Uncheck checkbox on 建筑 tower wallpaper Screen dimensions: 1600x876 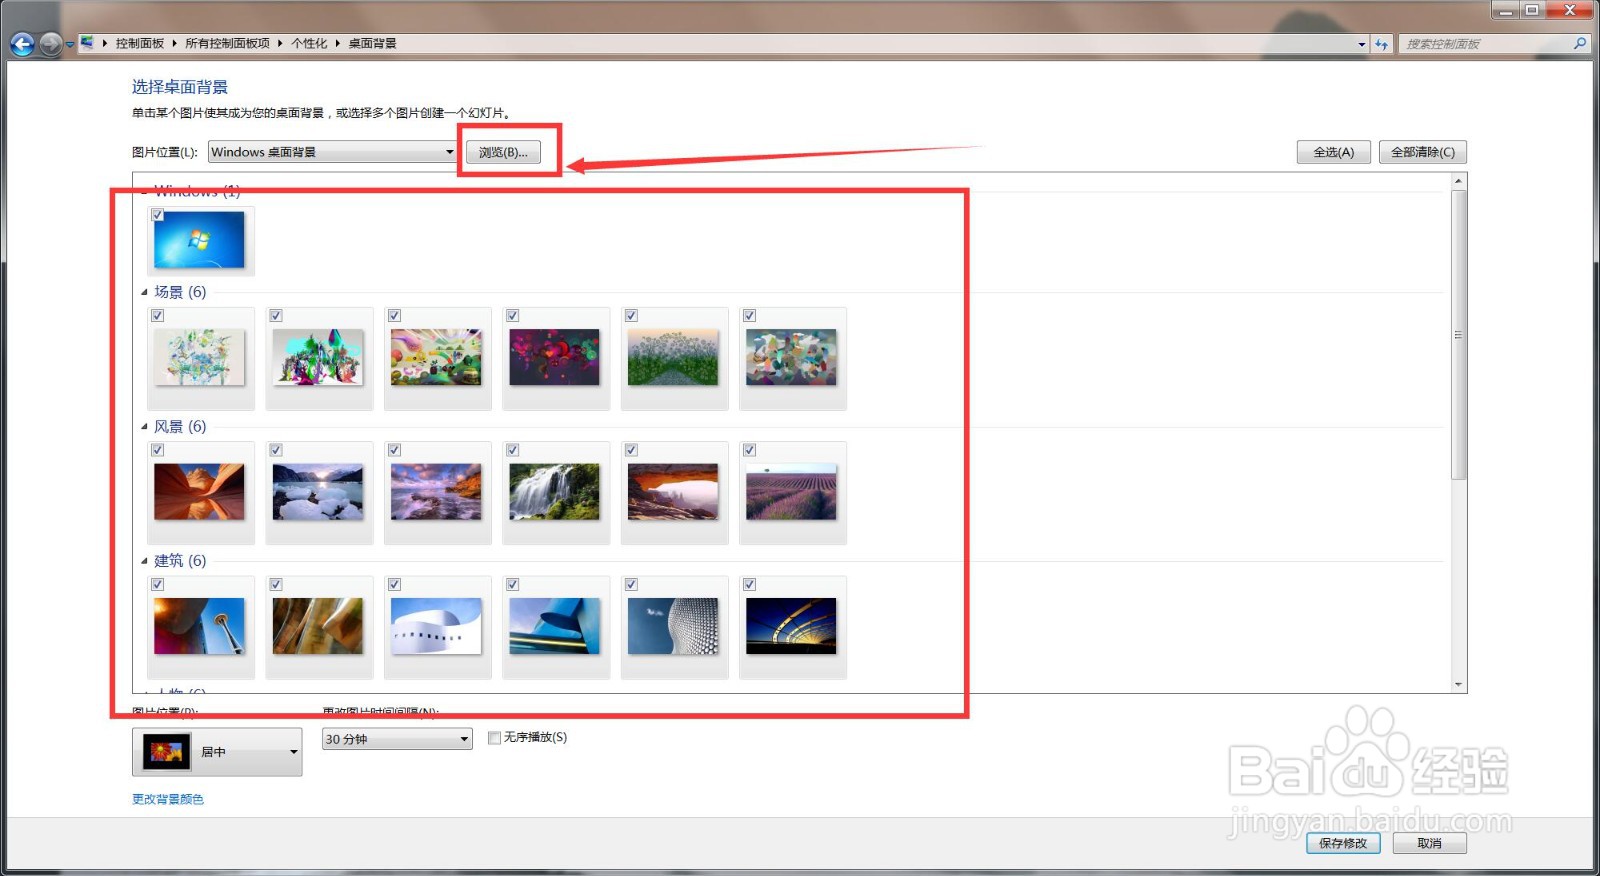click(x=157, y=584)
